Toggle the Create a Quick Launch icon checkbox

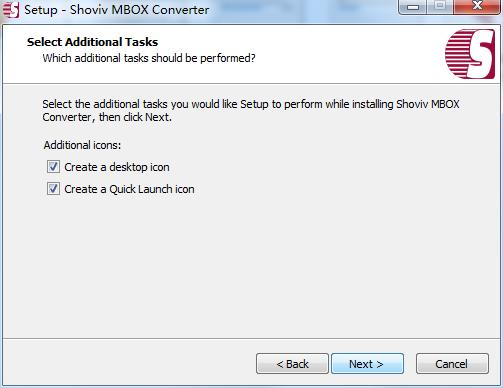pyautogui.click(x=53, y=189)
